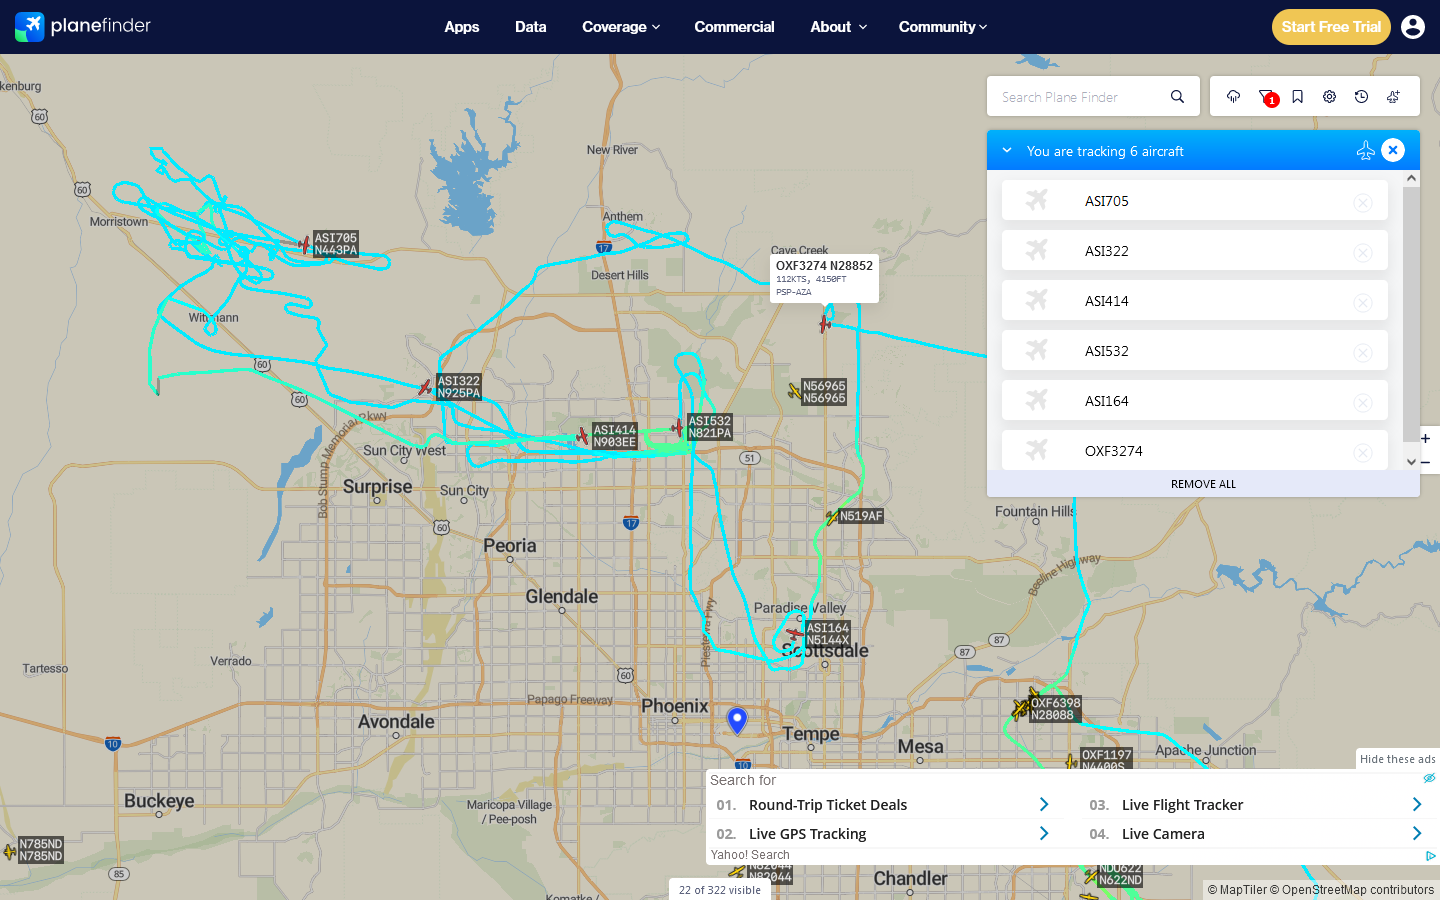Select the ASI322 aircraft marker on map
The image size is (1440, 900).
425,387
